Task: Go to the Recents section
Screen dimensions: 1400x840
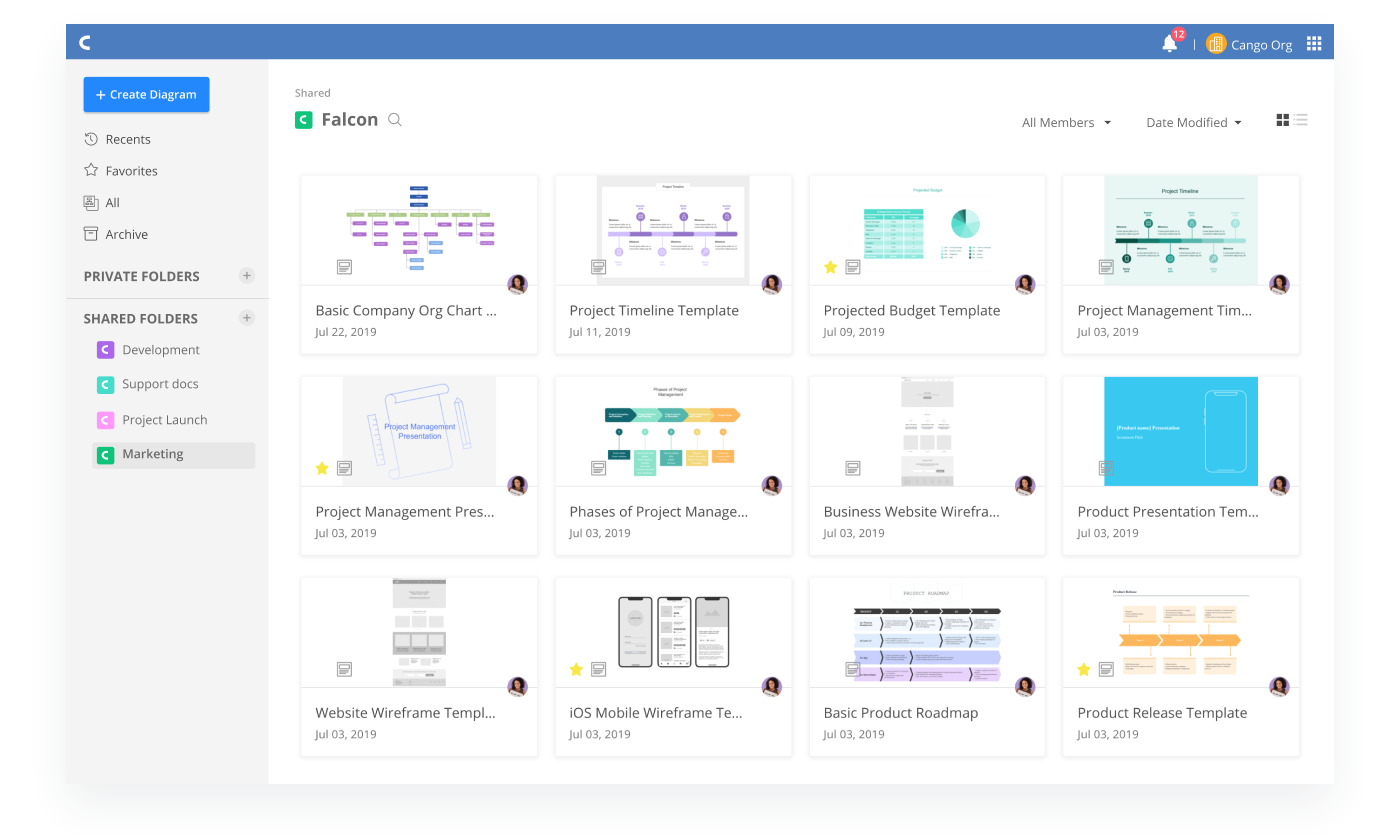Action: tap(128, 138)
